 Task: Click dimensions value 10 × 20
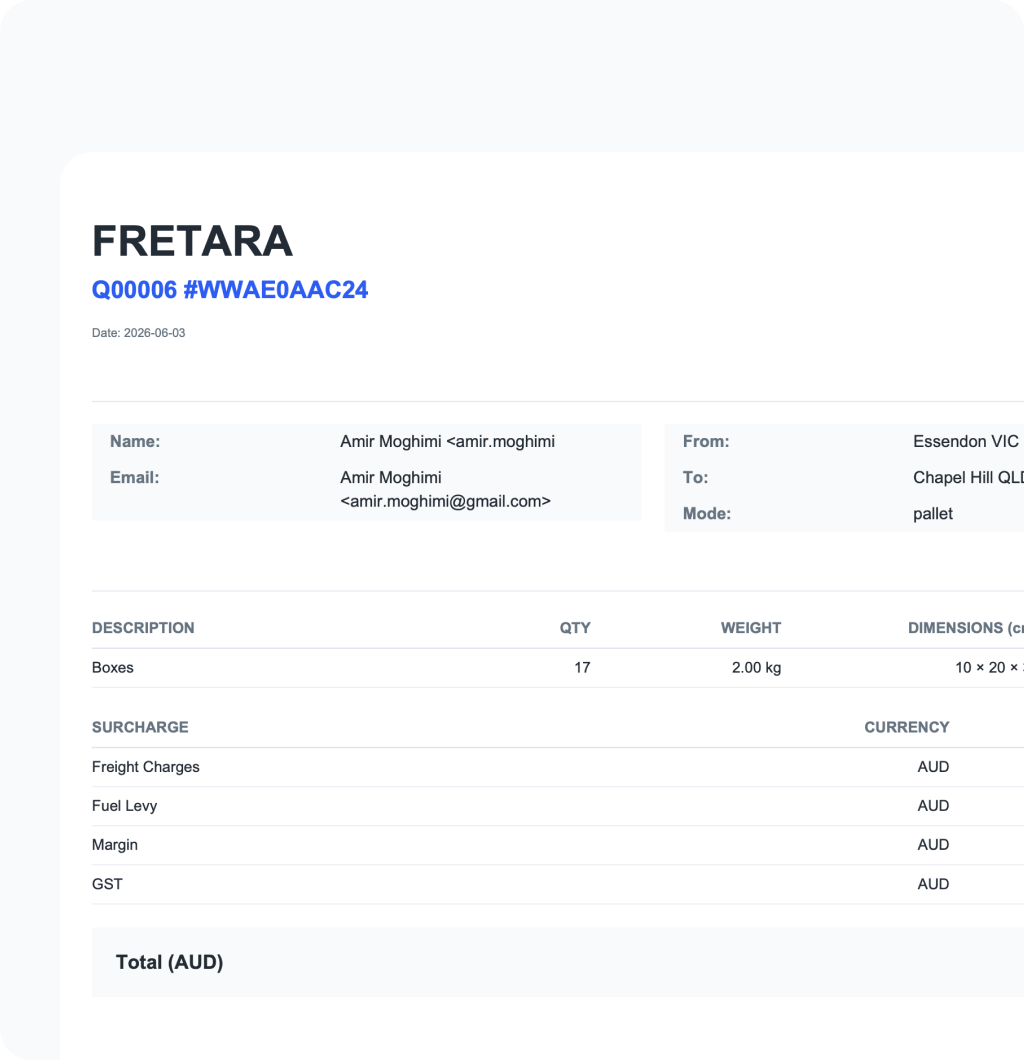point(989,668)
